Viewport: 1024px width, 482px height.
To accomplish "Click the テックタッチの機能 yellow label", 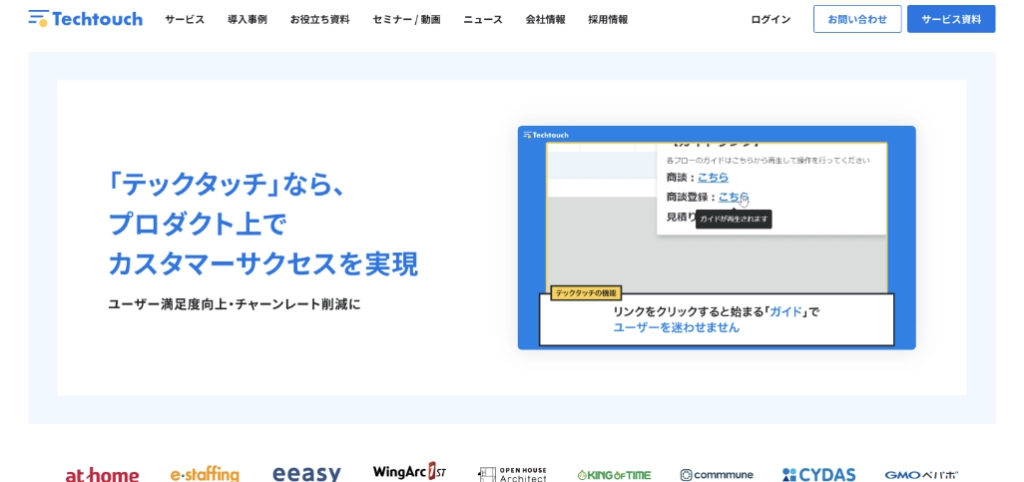I will click(586, 293).
